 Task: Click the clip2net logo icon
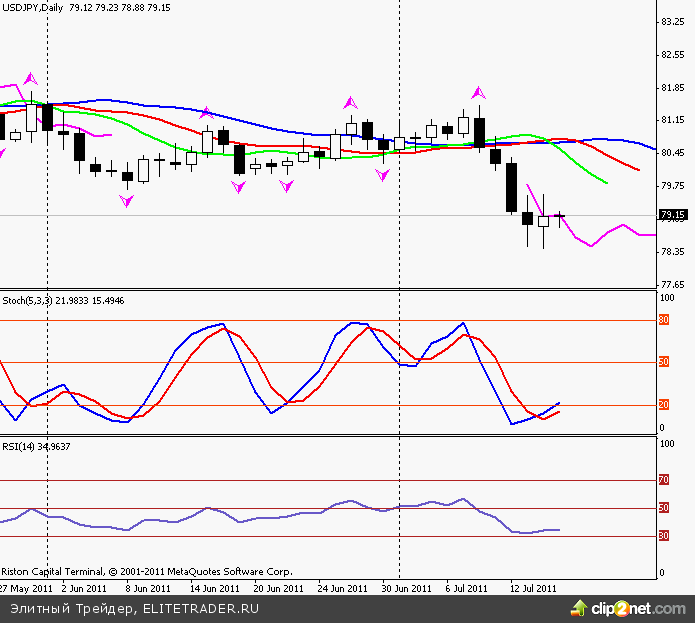coord(579,607)
